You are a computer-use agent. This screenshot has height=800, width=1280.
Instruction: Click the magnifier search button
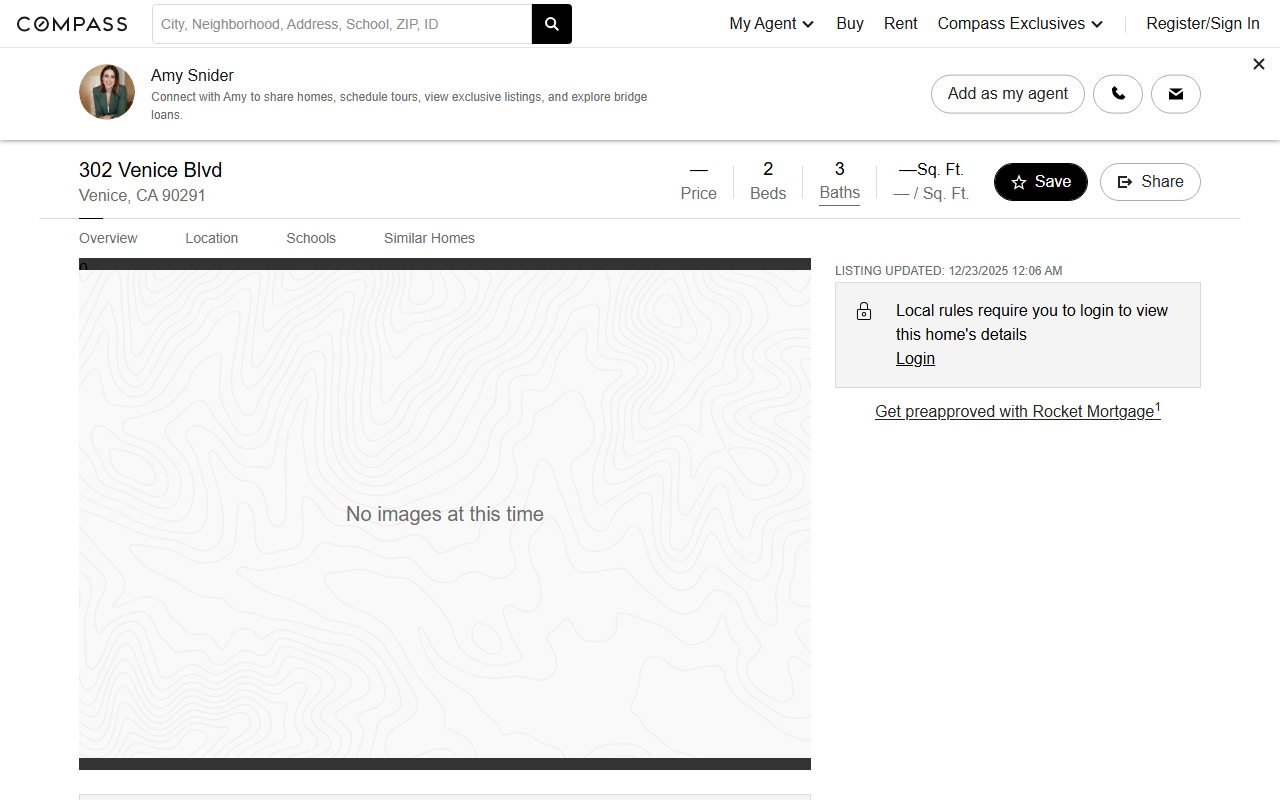tap(552, 24)
